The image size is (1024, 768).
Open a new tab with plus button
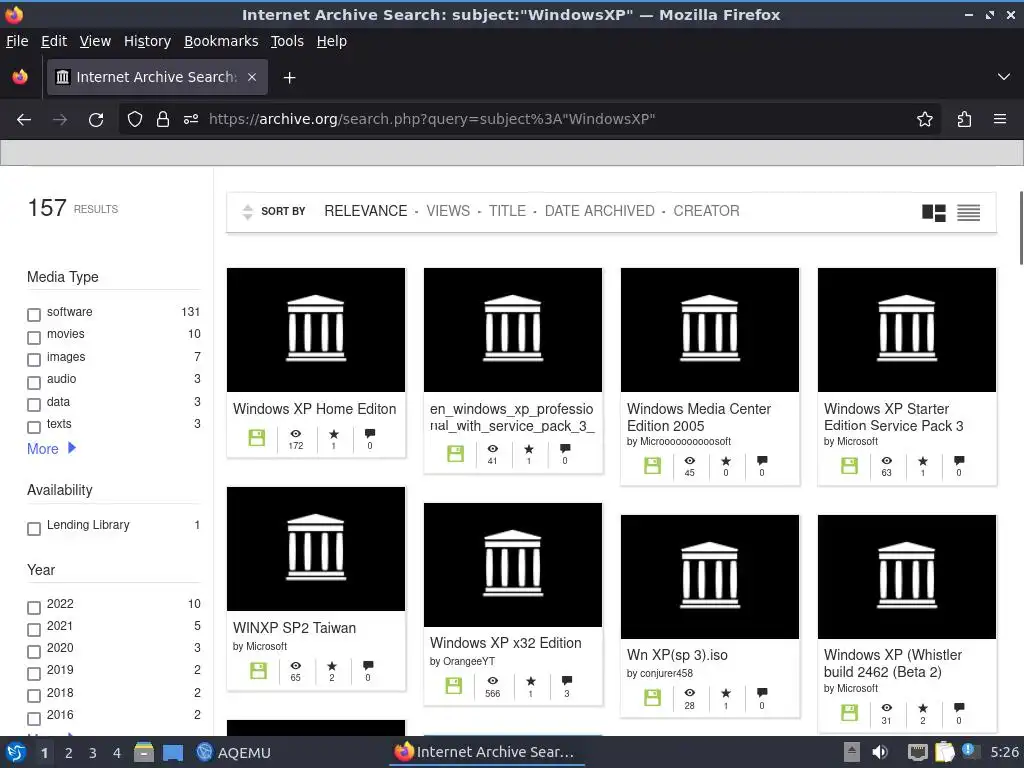(x=289, y=78)
